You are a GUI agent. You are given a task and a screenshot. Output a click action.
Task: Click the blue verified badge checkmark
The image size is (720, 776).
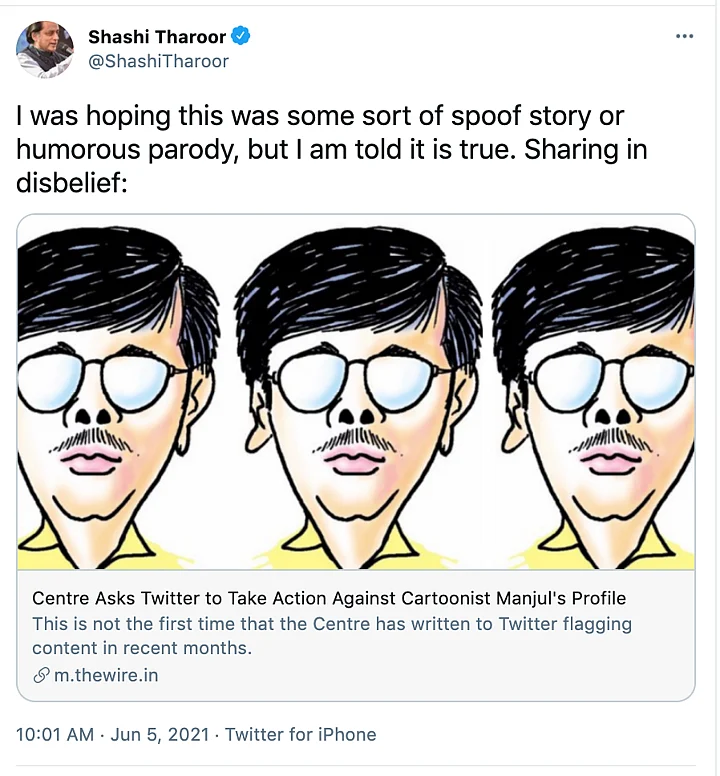(241, 37)
